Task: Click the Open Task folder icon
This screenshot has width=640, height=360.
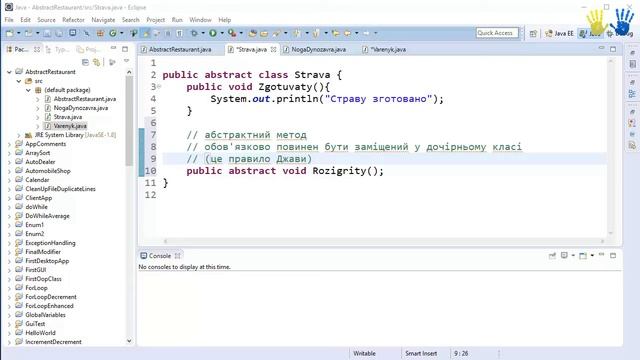Action: tap(264, 33)
